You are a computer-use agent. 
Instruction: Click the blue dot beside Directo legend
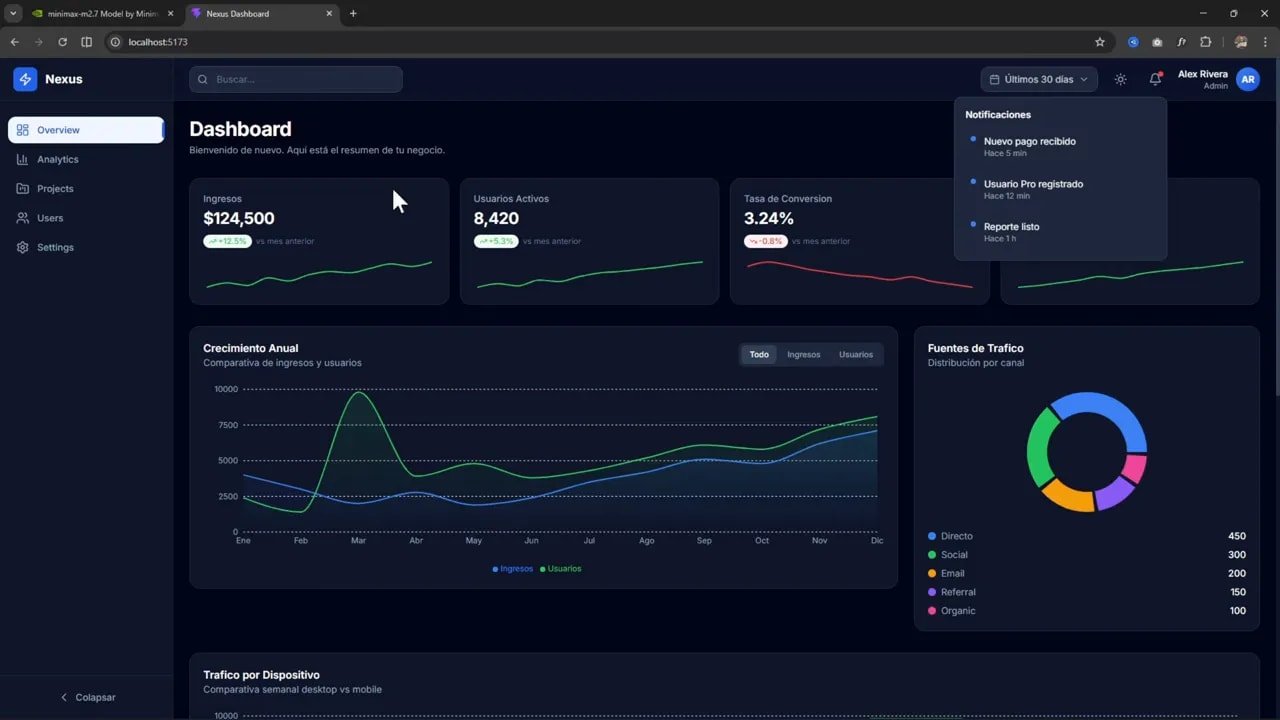932,536
